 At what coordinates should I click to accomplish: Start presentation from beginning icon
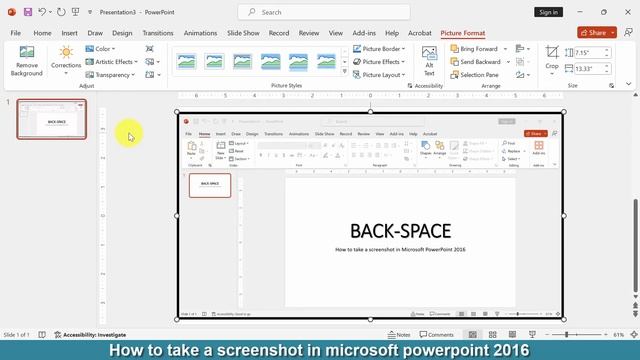tap(76, 12)
